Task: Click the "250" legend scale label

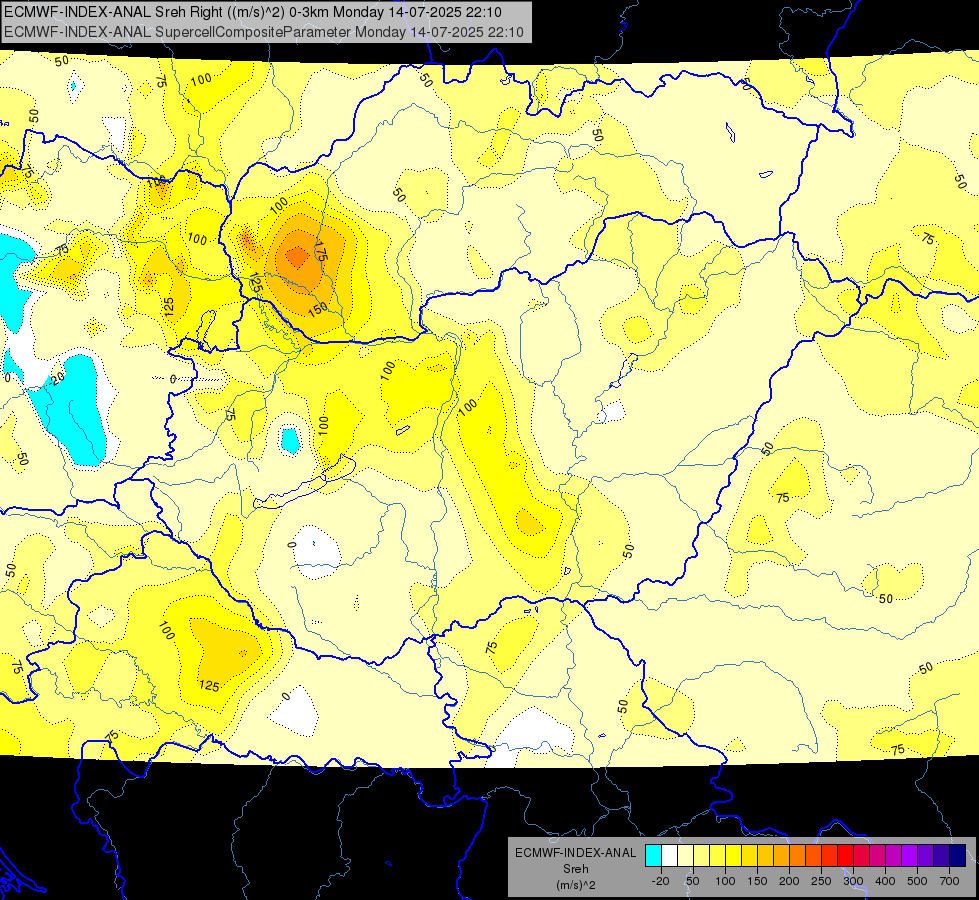Action: (821, 881)
